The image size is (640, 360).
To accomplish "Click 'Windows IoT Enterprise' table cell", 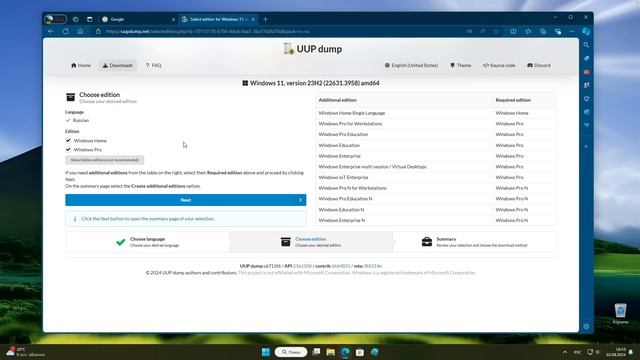I will click(x=404, y=178).
